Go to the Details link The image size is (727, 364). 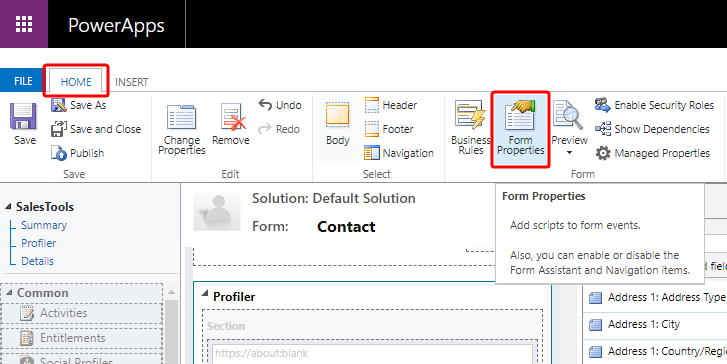point(38,261)
